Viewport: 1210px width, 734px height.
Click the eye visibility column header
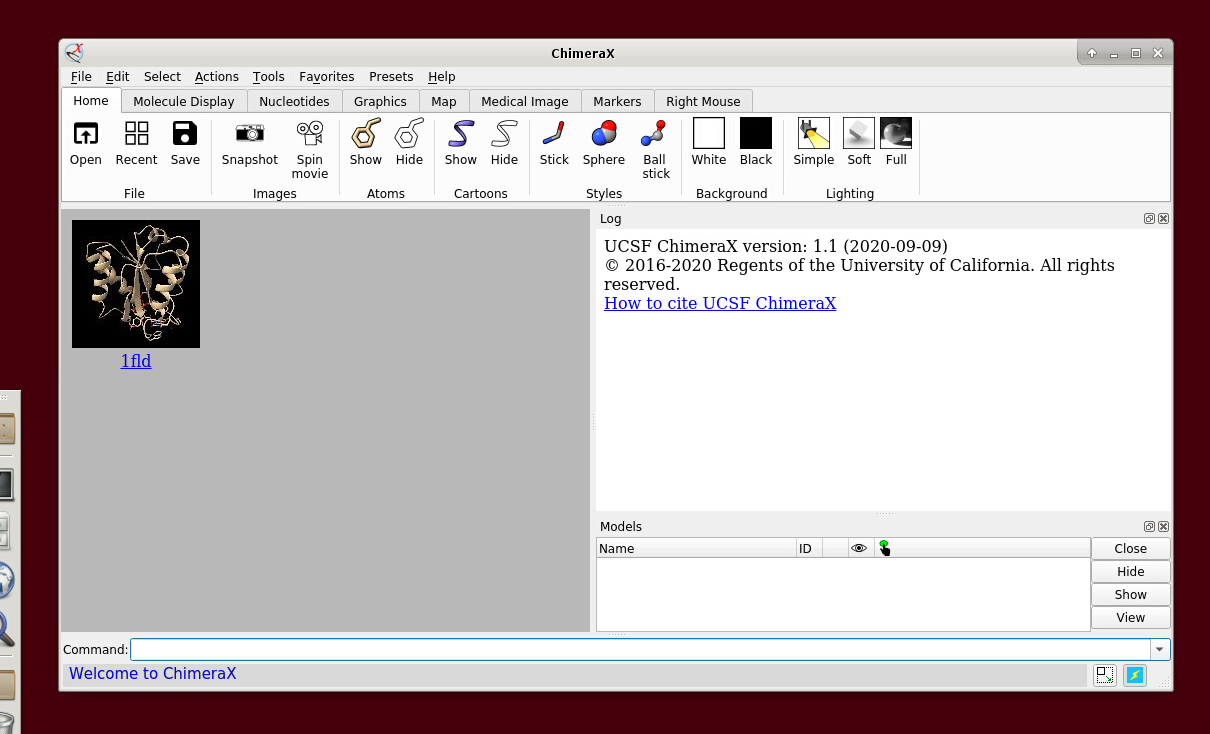click(858, 548)
